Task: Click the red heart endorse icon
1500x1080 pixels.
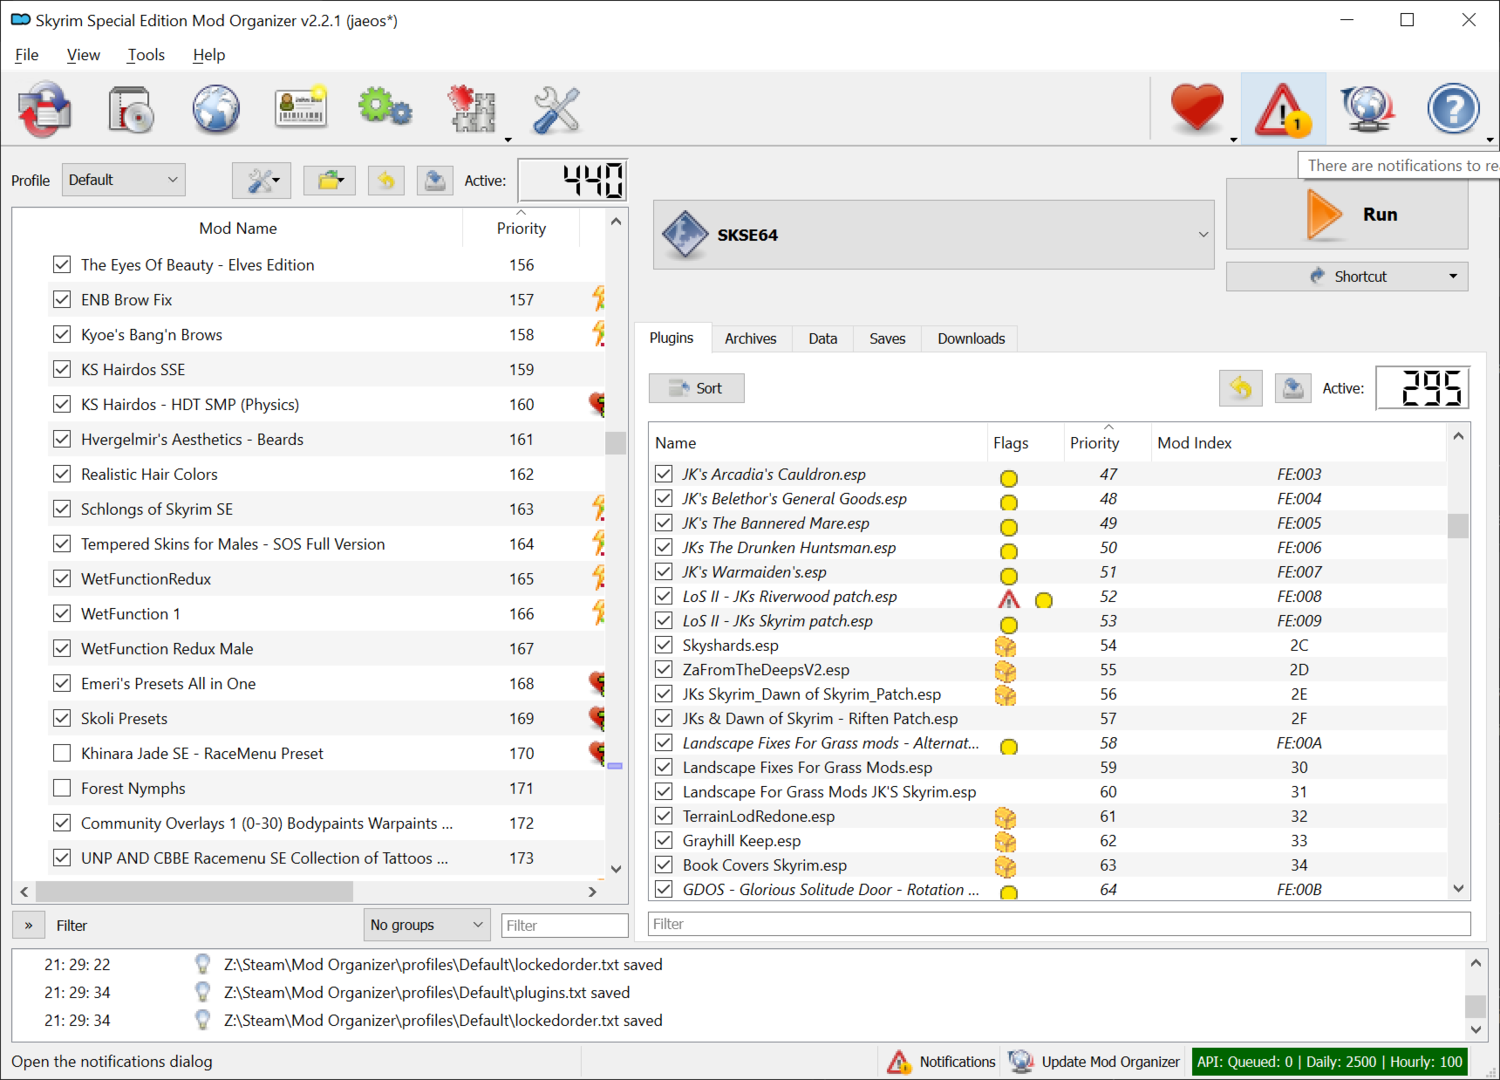Action: pos(1197,108)
